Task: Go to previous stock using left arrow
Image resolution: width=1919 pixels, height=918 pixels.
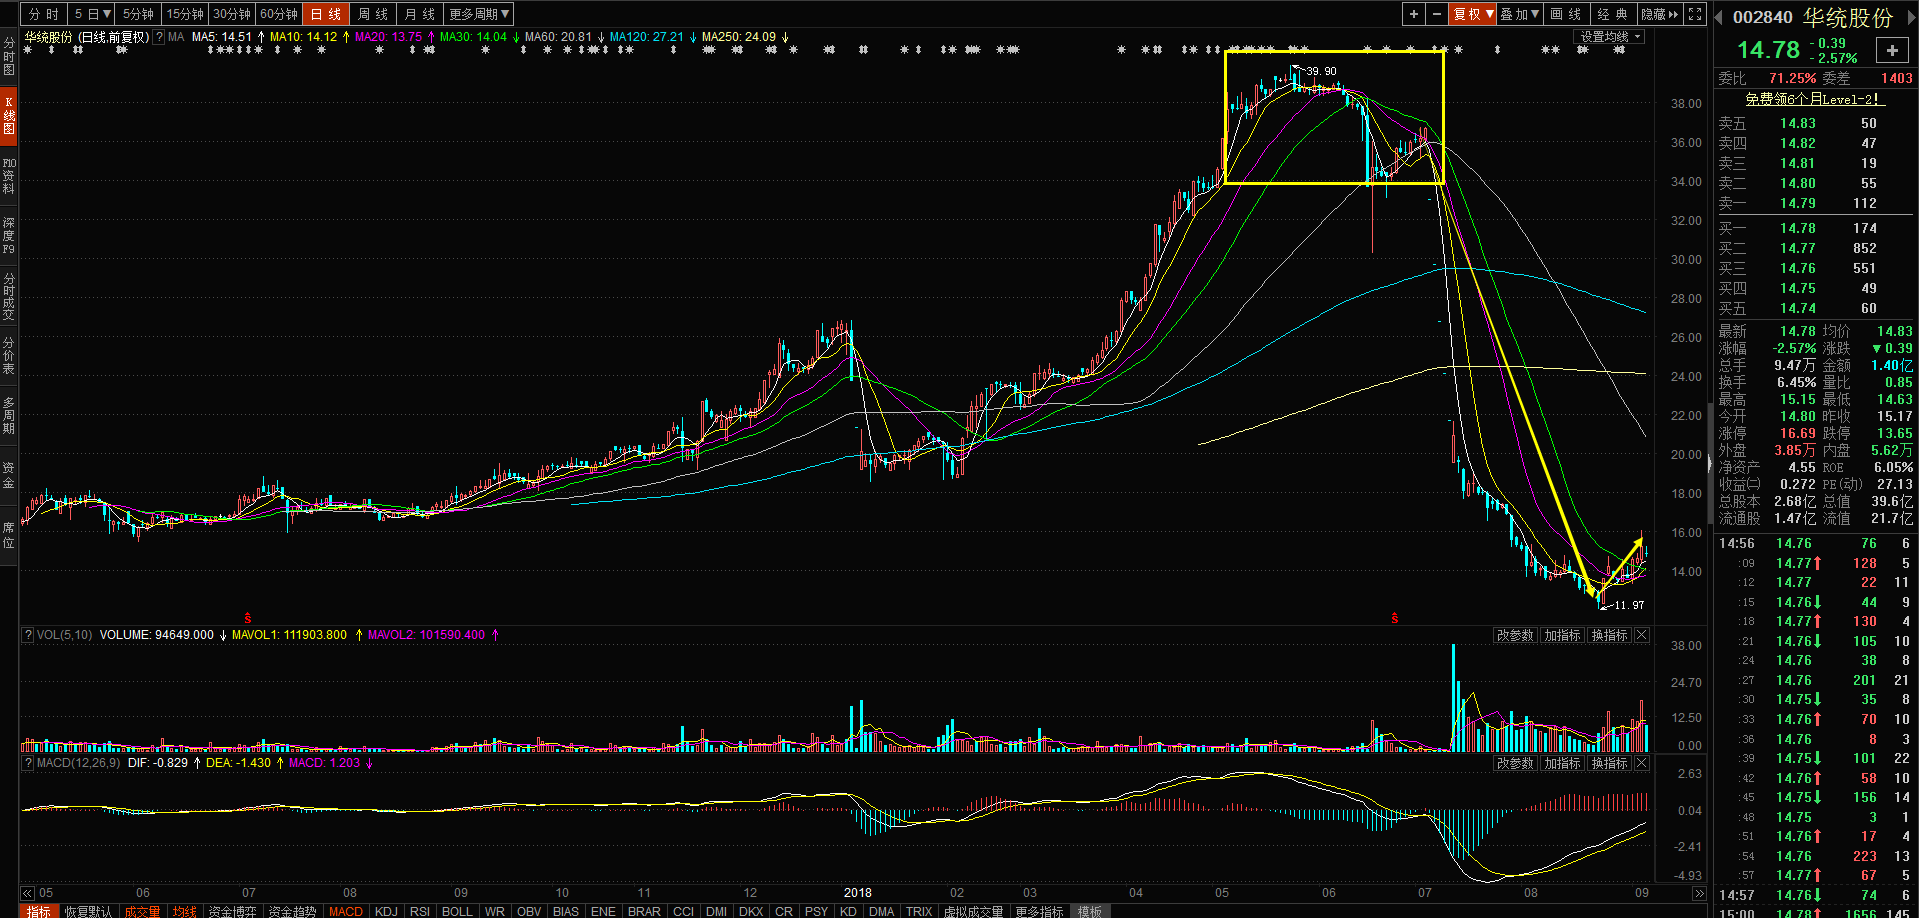Action: click(1720, 17)
